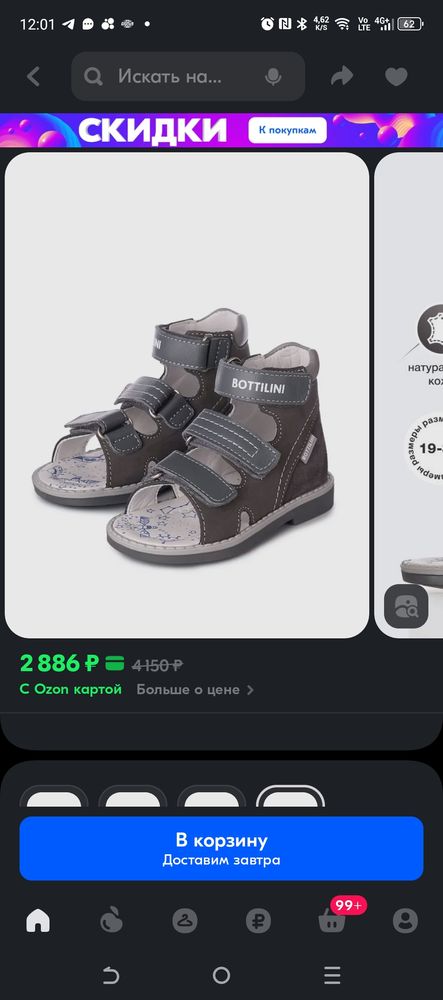The width and height of the screenshot is (443, 1000).
Task: Select the first size variant chip
Action: tap(54, 797)
